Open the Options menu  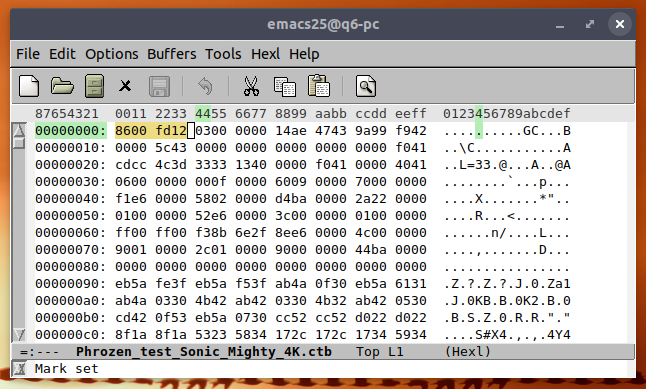point(112,54)
